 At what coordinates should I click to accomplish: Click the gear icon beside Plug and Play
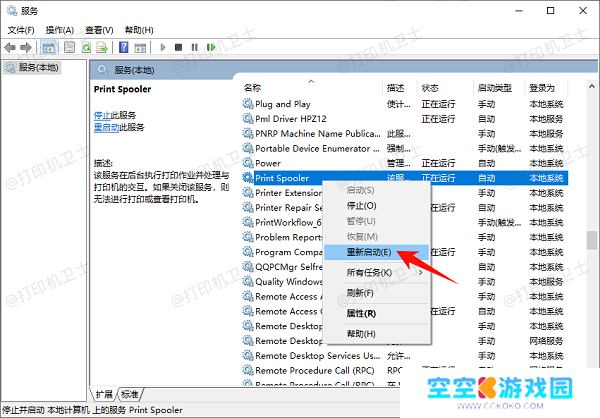(248, 104)
